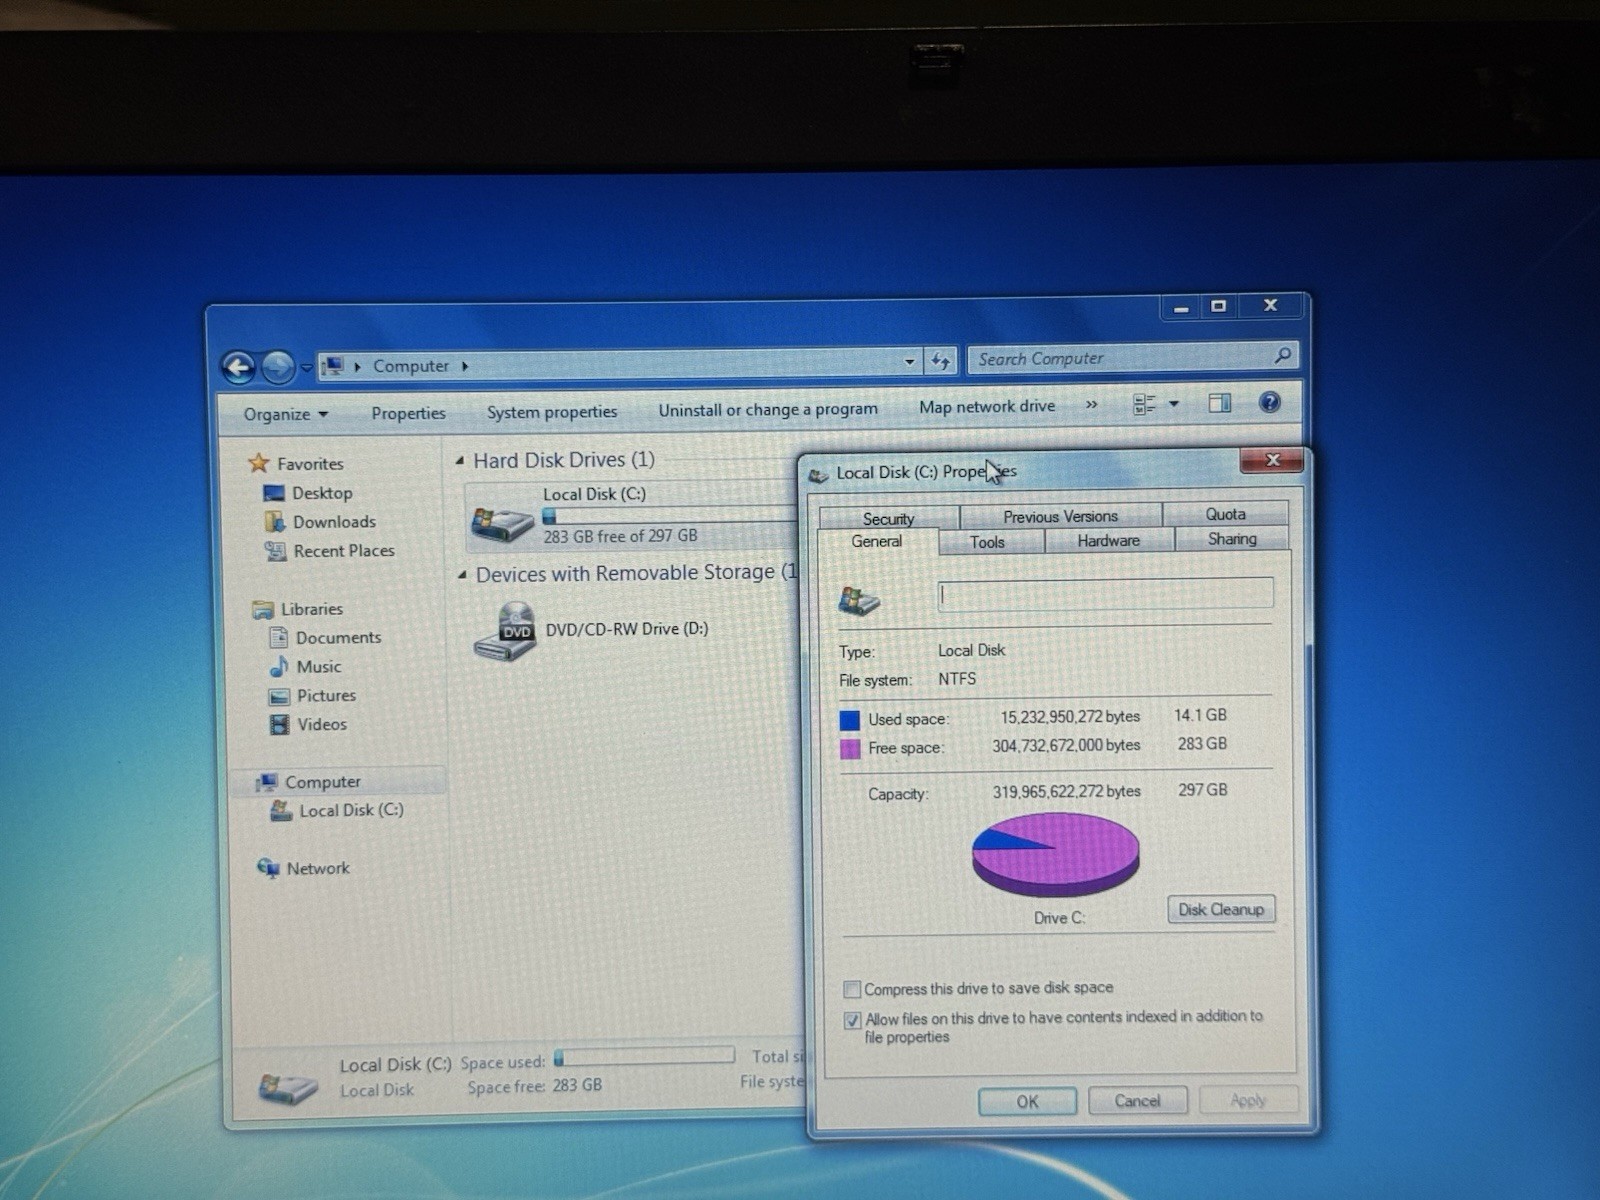Click Map network drive
The height and width of the screenshot is (1200, 1600).
[987, 406]
